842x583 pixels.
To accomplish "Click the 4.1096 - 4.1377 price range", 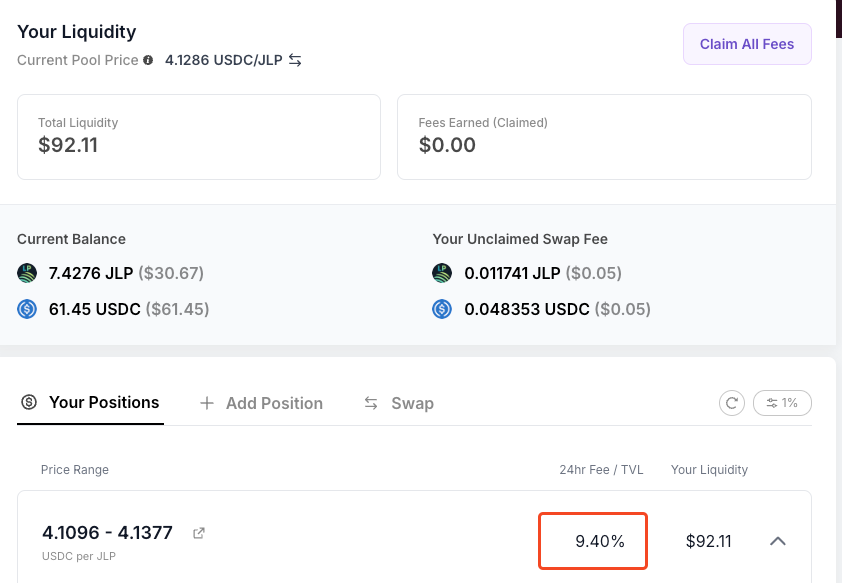I will click(x=107, y=533).
